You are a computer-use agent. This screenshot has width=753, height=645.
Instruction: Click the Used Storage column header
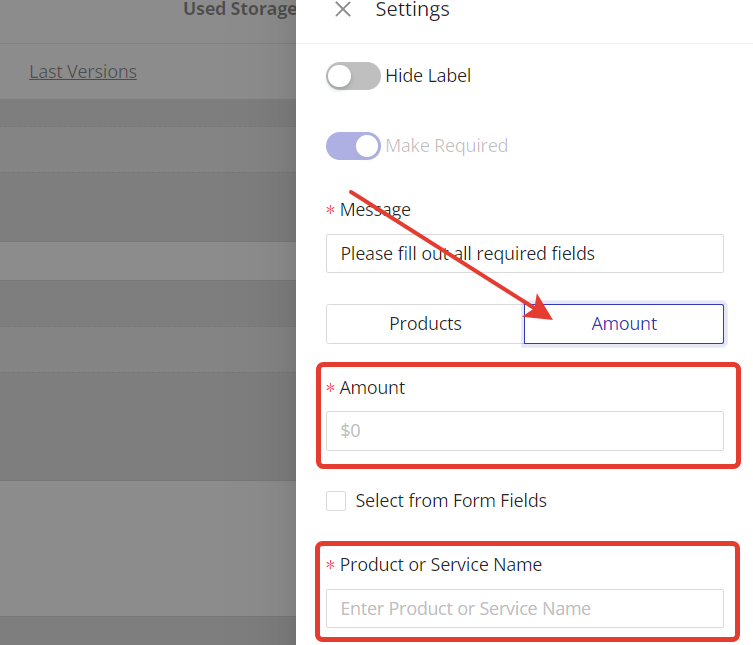click(239, 10)
